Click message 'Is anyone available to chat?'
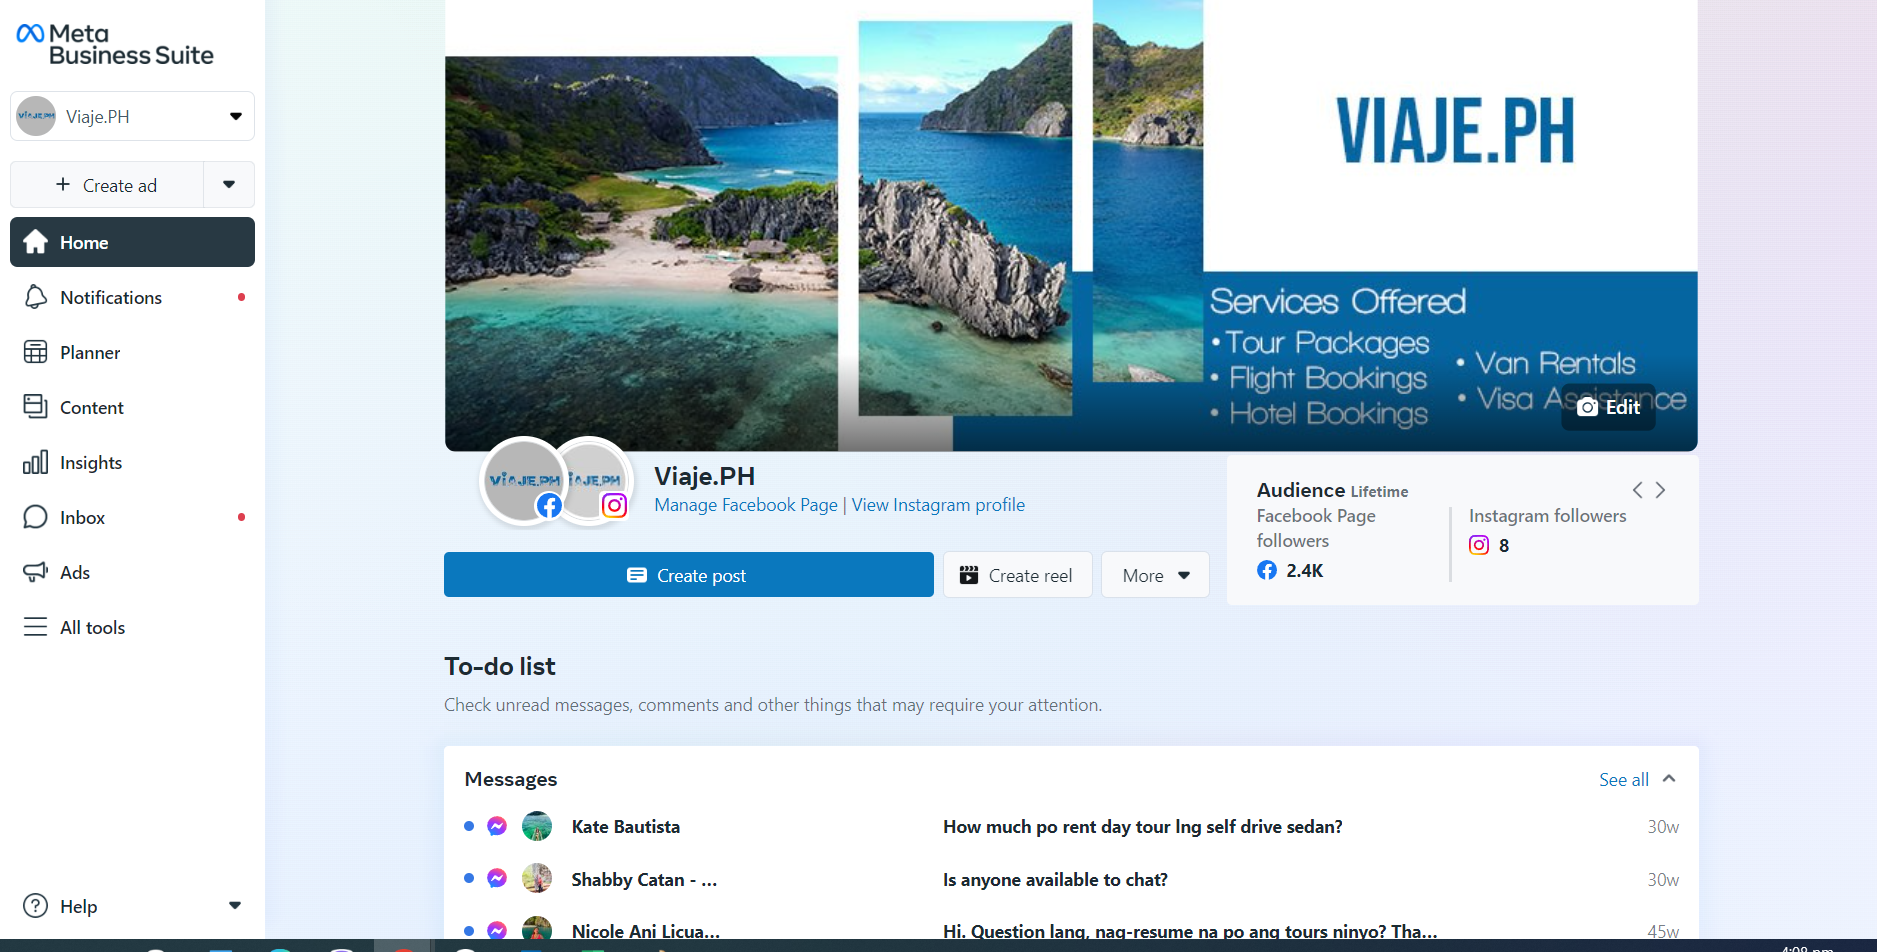 coord(1055,880)
